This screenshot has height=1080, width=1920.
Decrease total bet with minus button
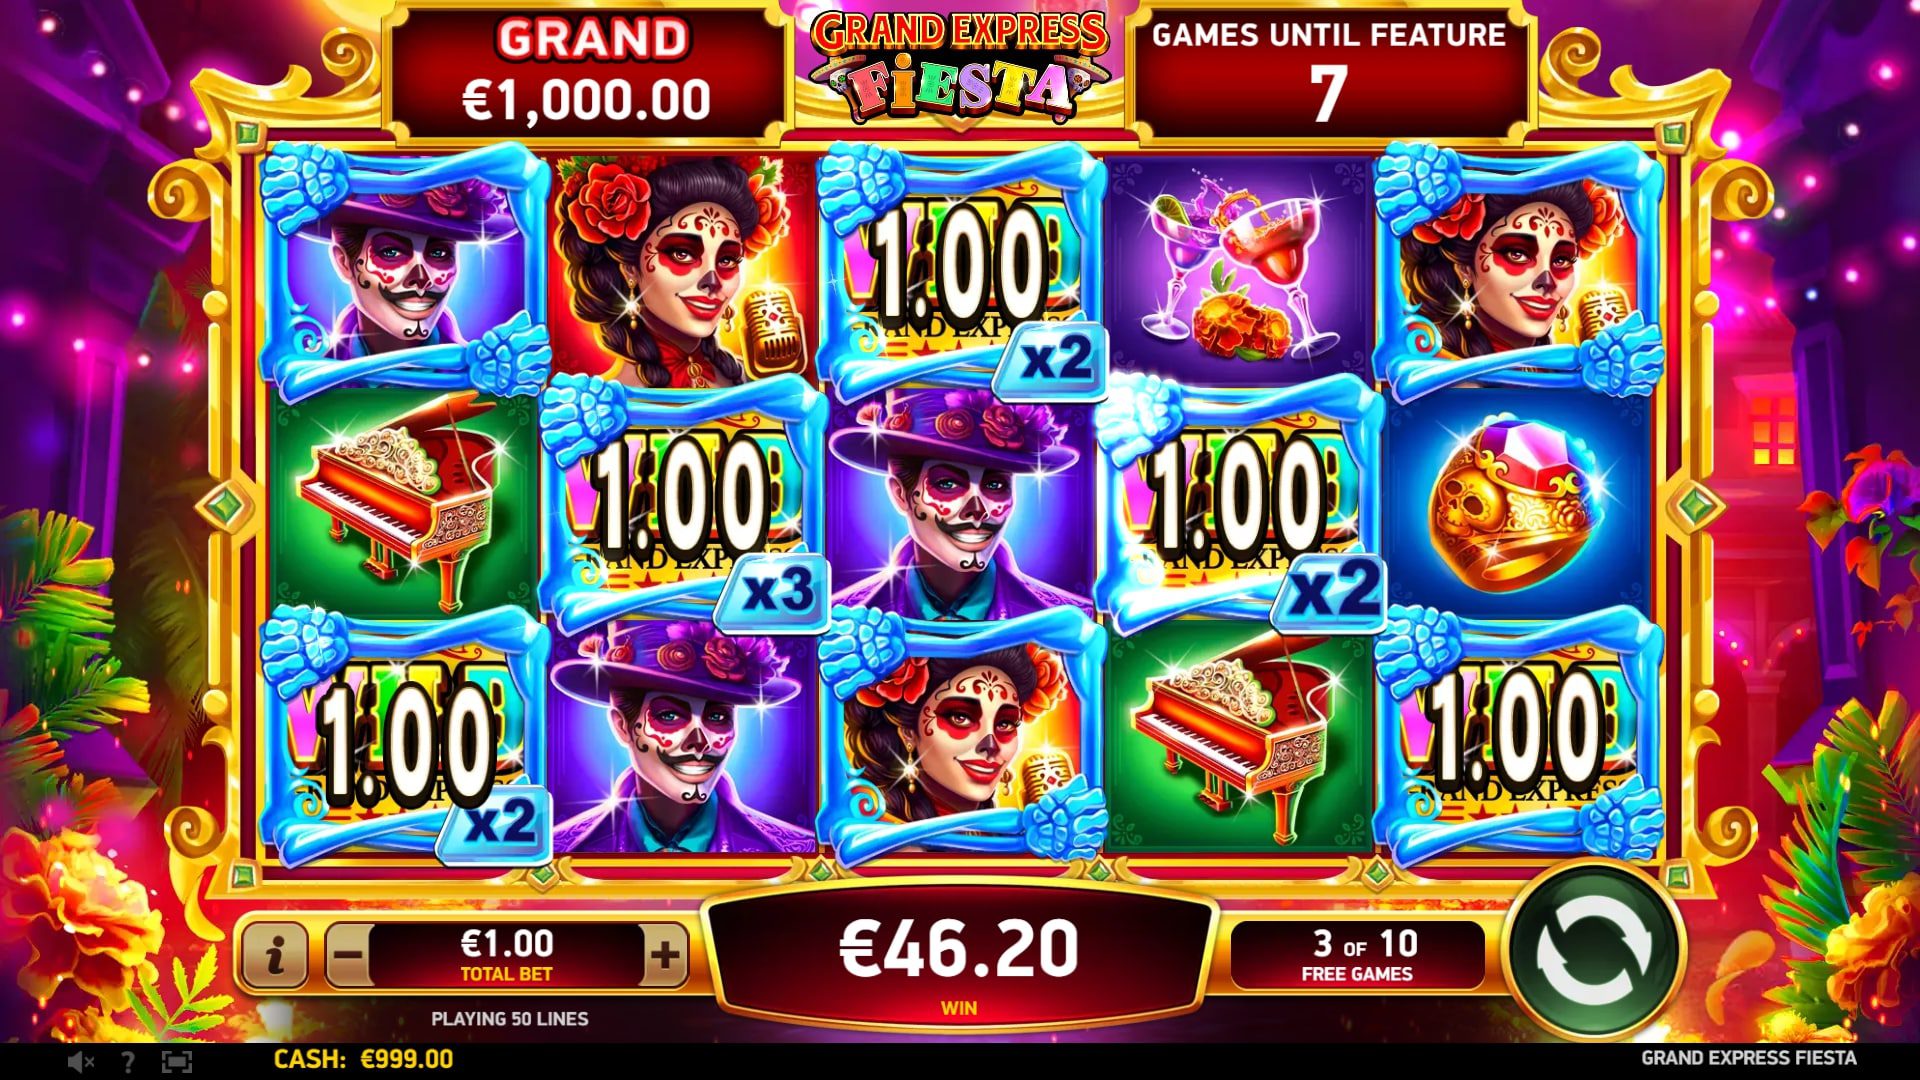[349, 955]
